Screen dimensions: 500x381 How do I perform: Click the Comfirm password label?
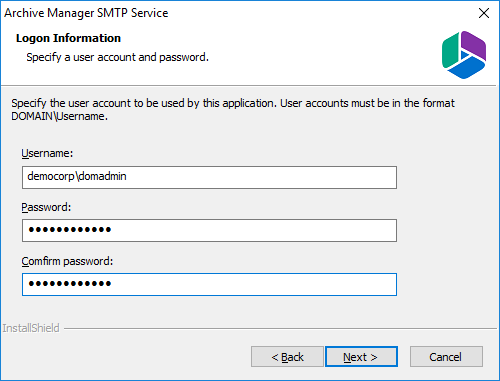[x=67, y=261]
